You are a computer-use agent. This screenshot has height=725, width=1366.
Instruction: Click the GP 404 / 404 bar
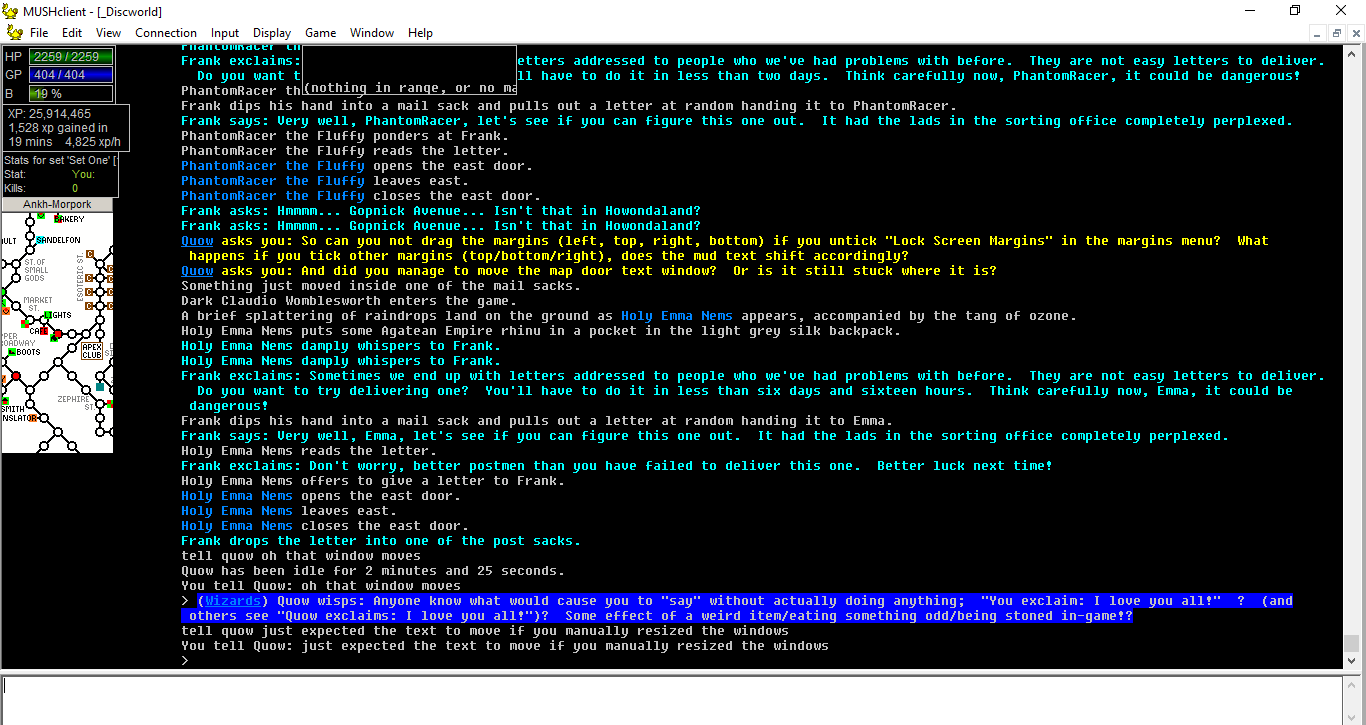coord(70,75)
